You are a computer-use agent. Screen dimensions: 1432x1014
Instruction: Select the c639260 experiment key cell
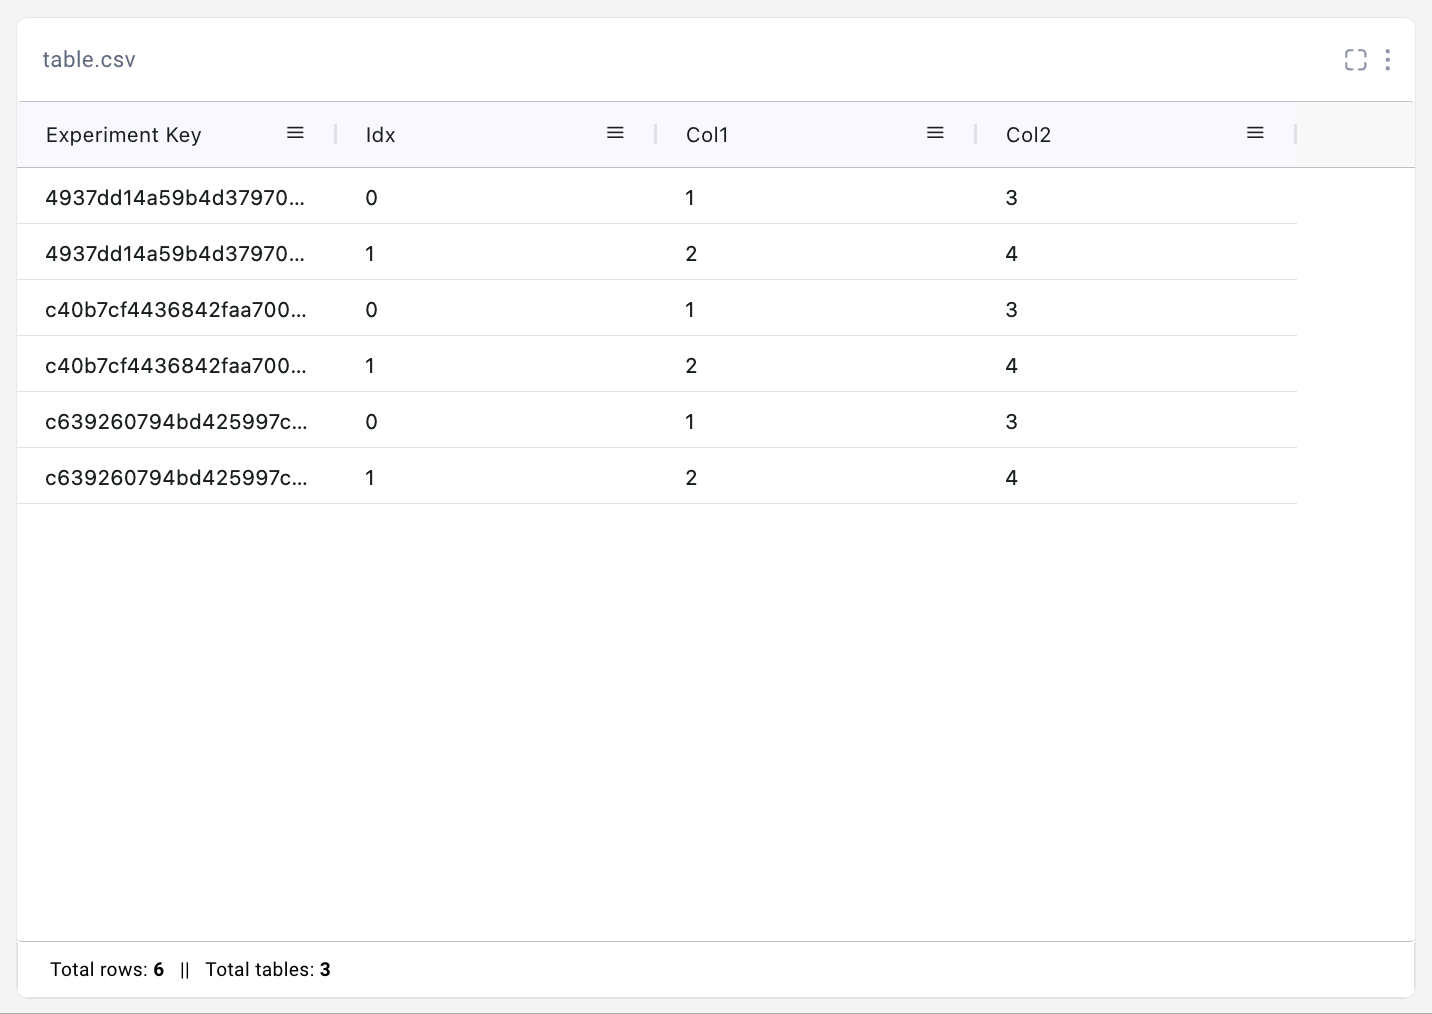pyautogui.click(x=176, y=421)
